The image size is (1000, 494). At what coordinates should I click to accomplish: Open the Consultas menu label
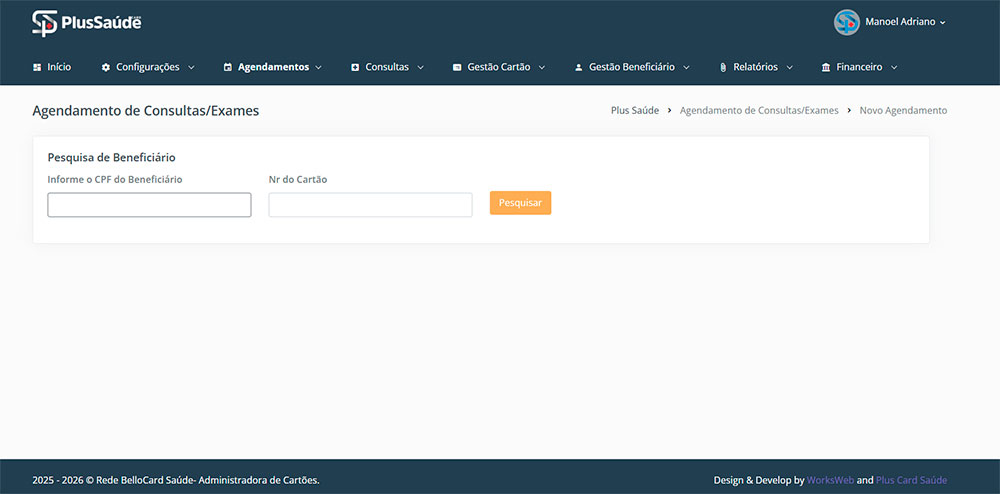point(387,67)
